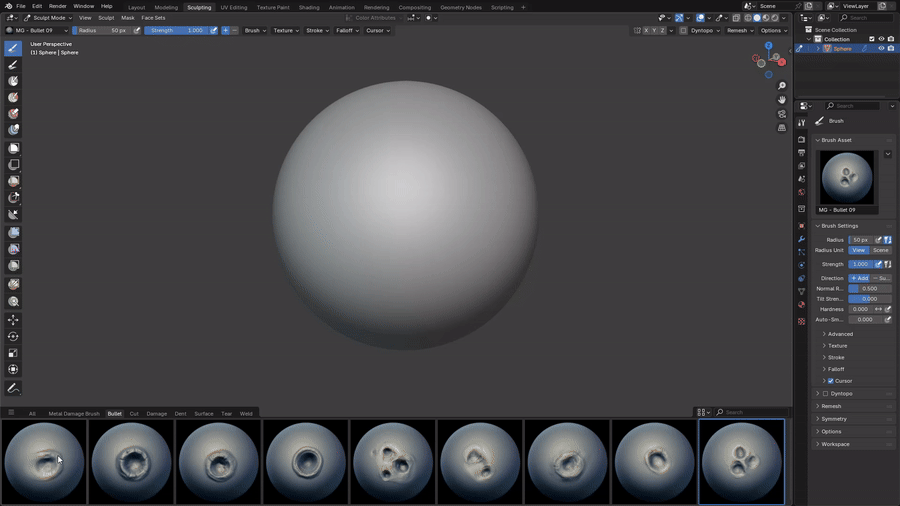
Task: Set Radius Unit to Scene
Action: [880, 250]
